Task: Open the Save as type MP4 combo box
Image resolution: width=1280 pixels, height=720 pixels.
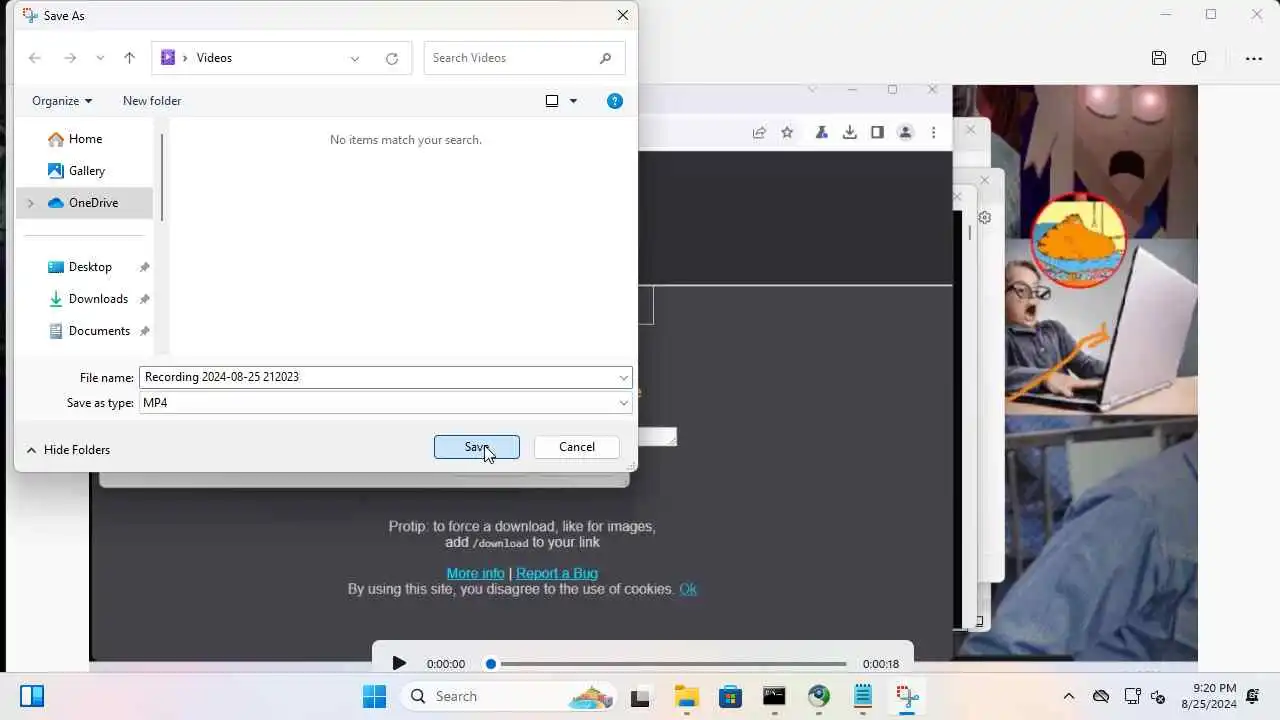Action: pos(385,403)
